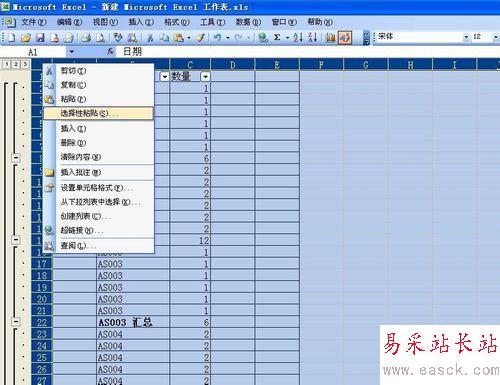Click the Print toolbar icon
The image size is (500, 385).
click(87, 38)
